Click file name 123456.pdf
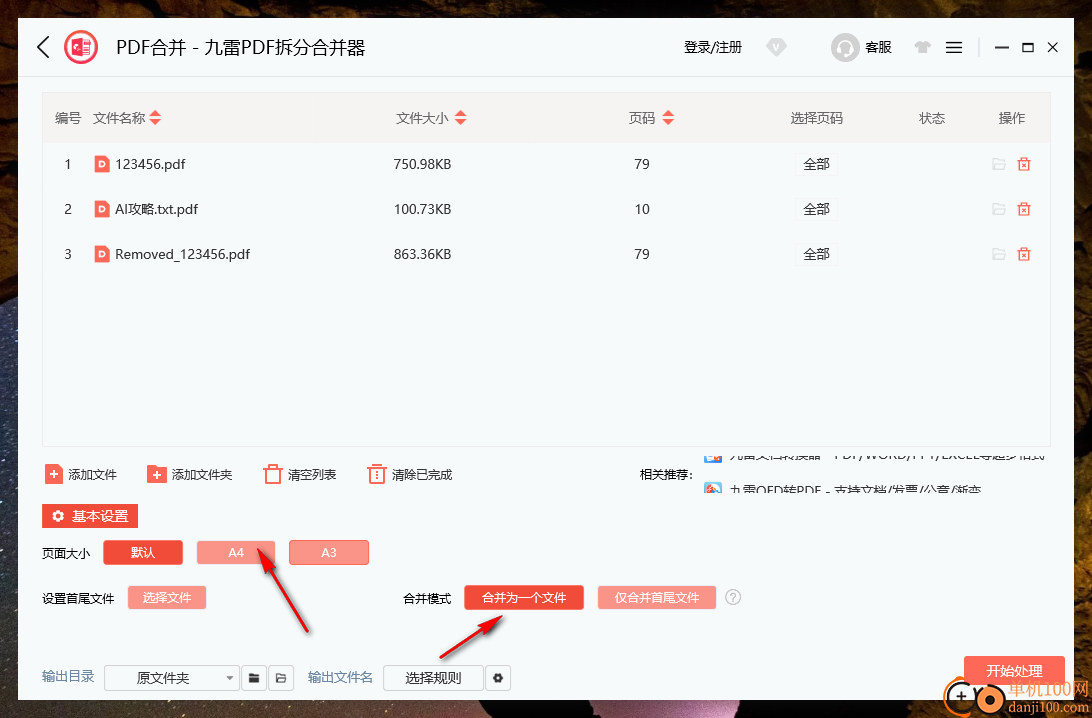 click(x=150, y=164)
